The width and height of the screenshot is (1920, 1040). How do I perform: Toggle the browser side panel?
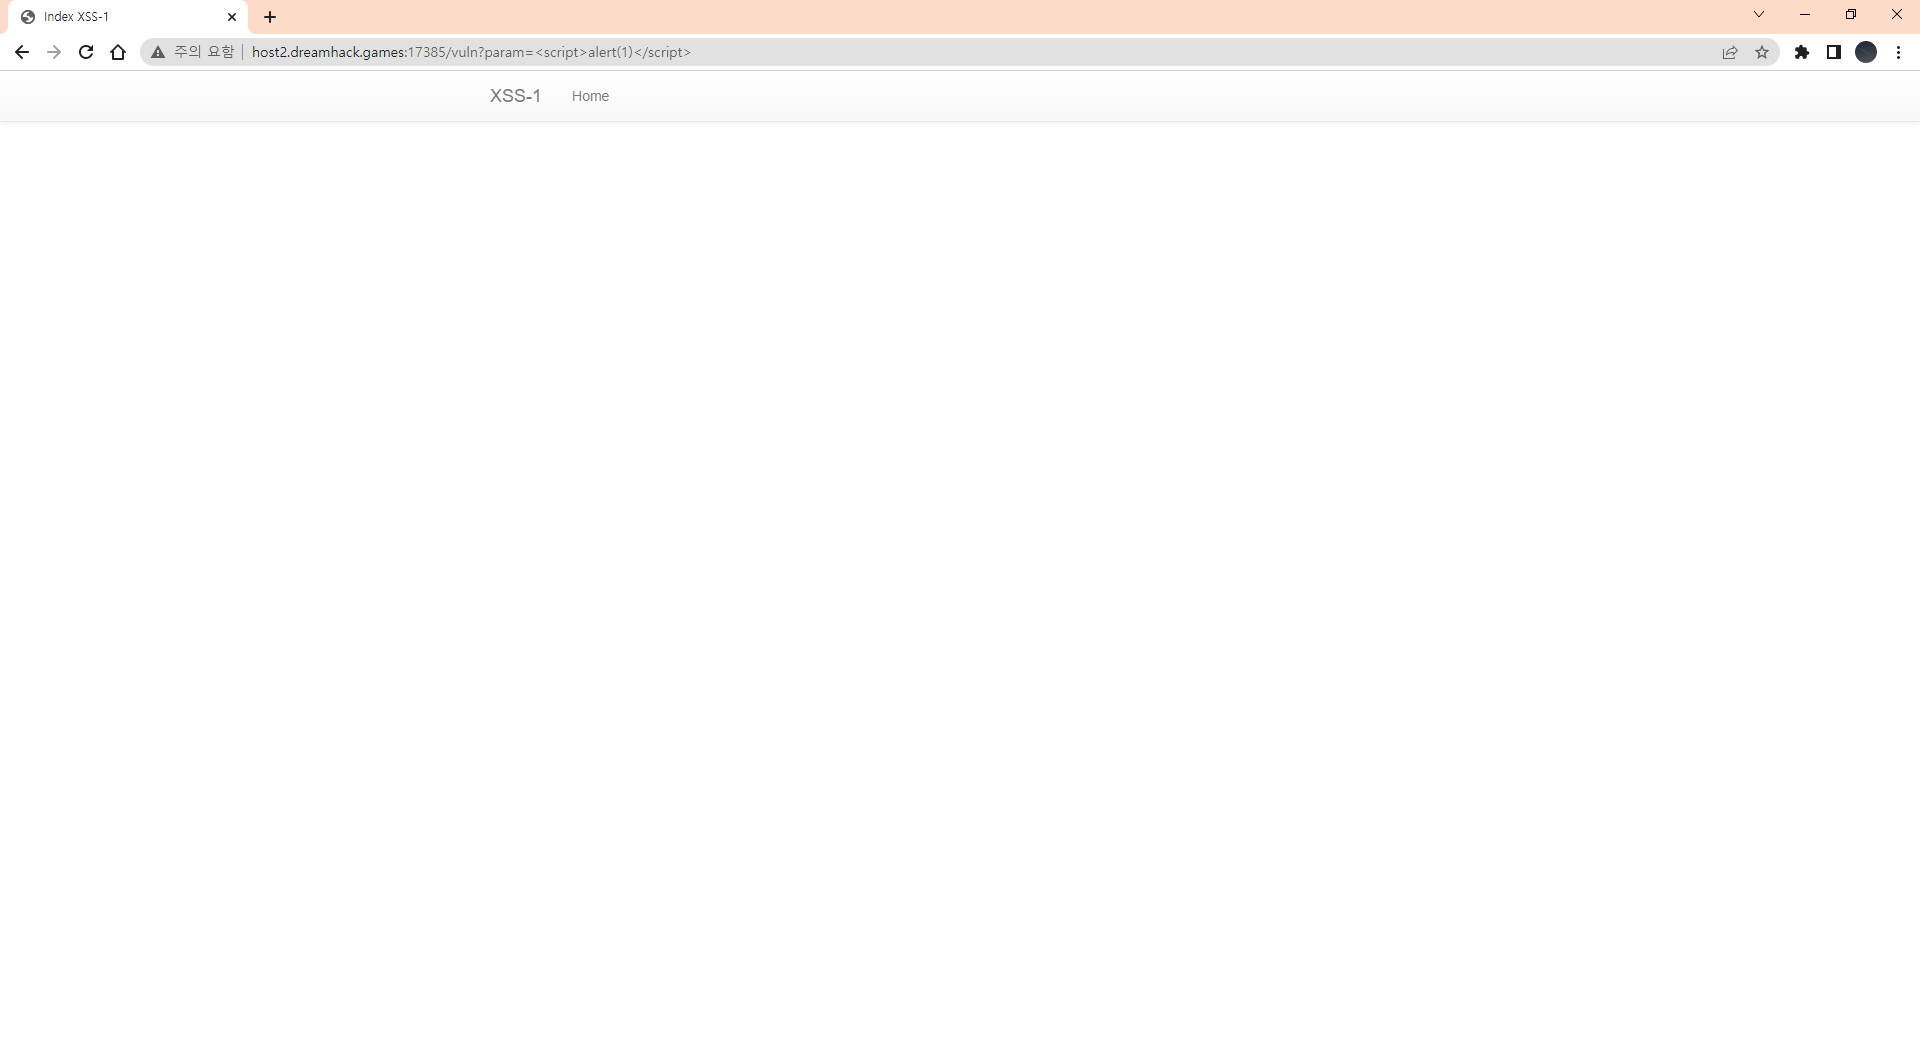click(x=1834, y=52)
